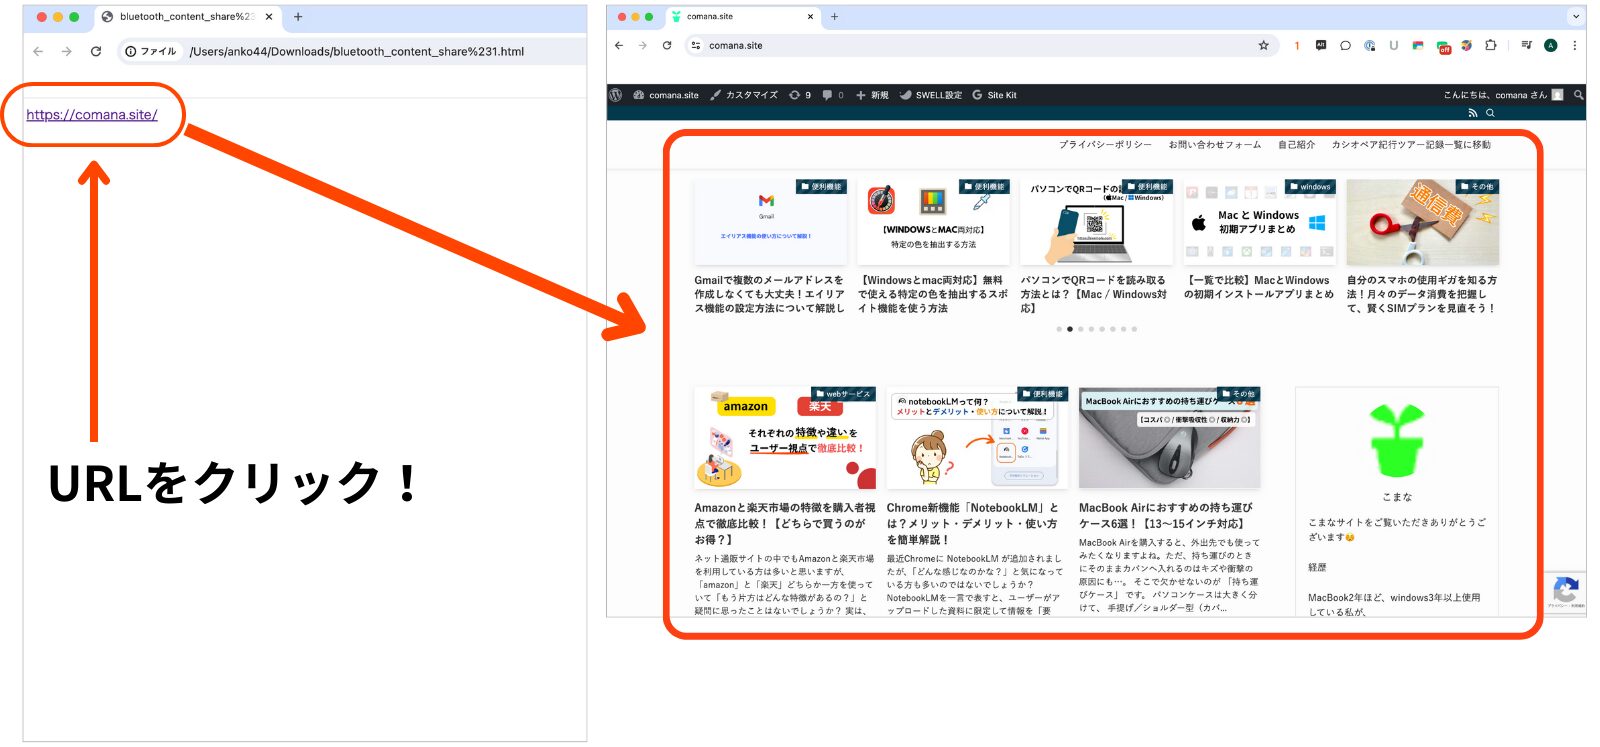Open a new tab next to the bluetooth_content_share tab
Image resolution: width=1600 pixels, height=747 pixels.
(x=298, y=17)
